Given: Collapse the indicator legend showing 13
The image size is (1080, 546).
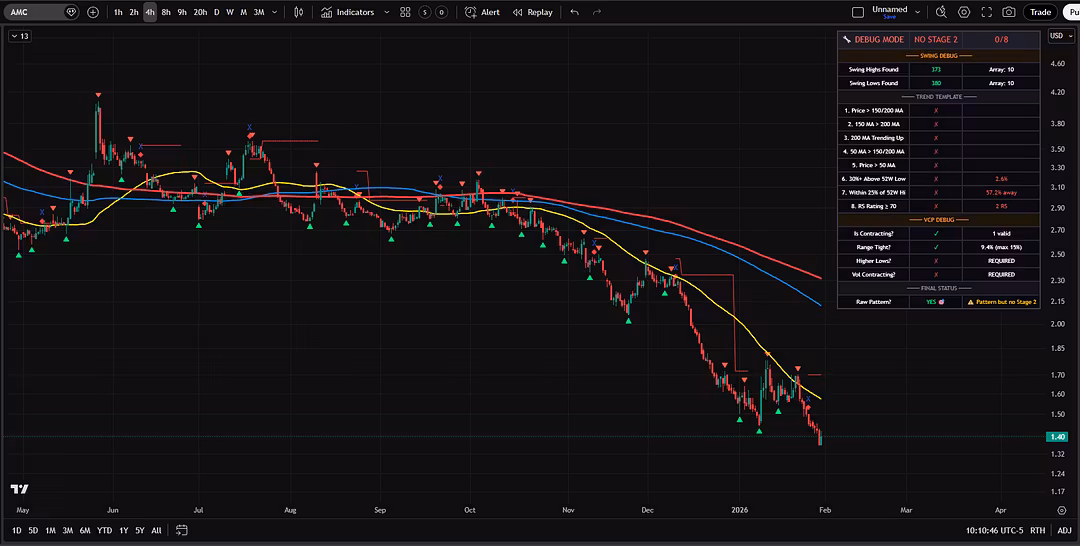Looking at the screenshot, I should pyautogui.click(x=19, y=36).
